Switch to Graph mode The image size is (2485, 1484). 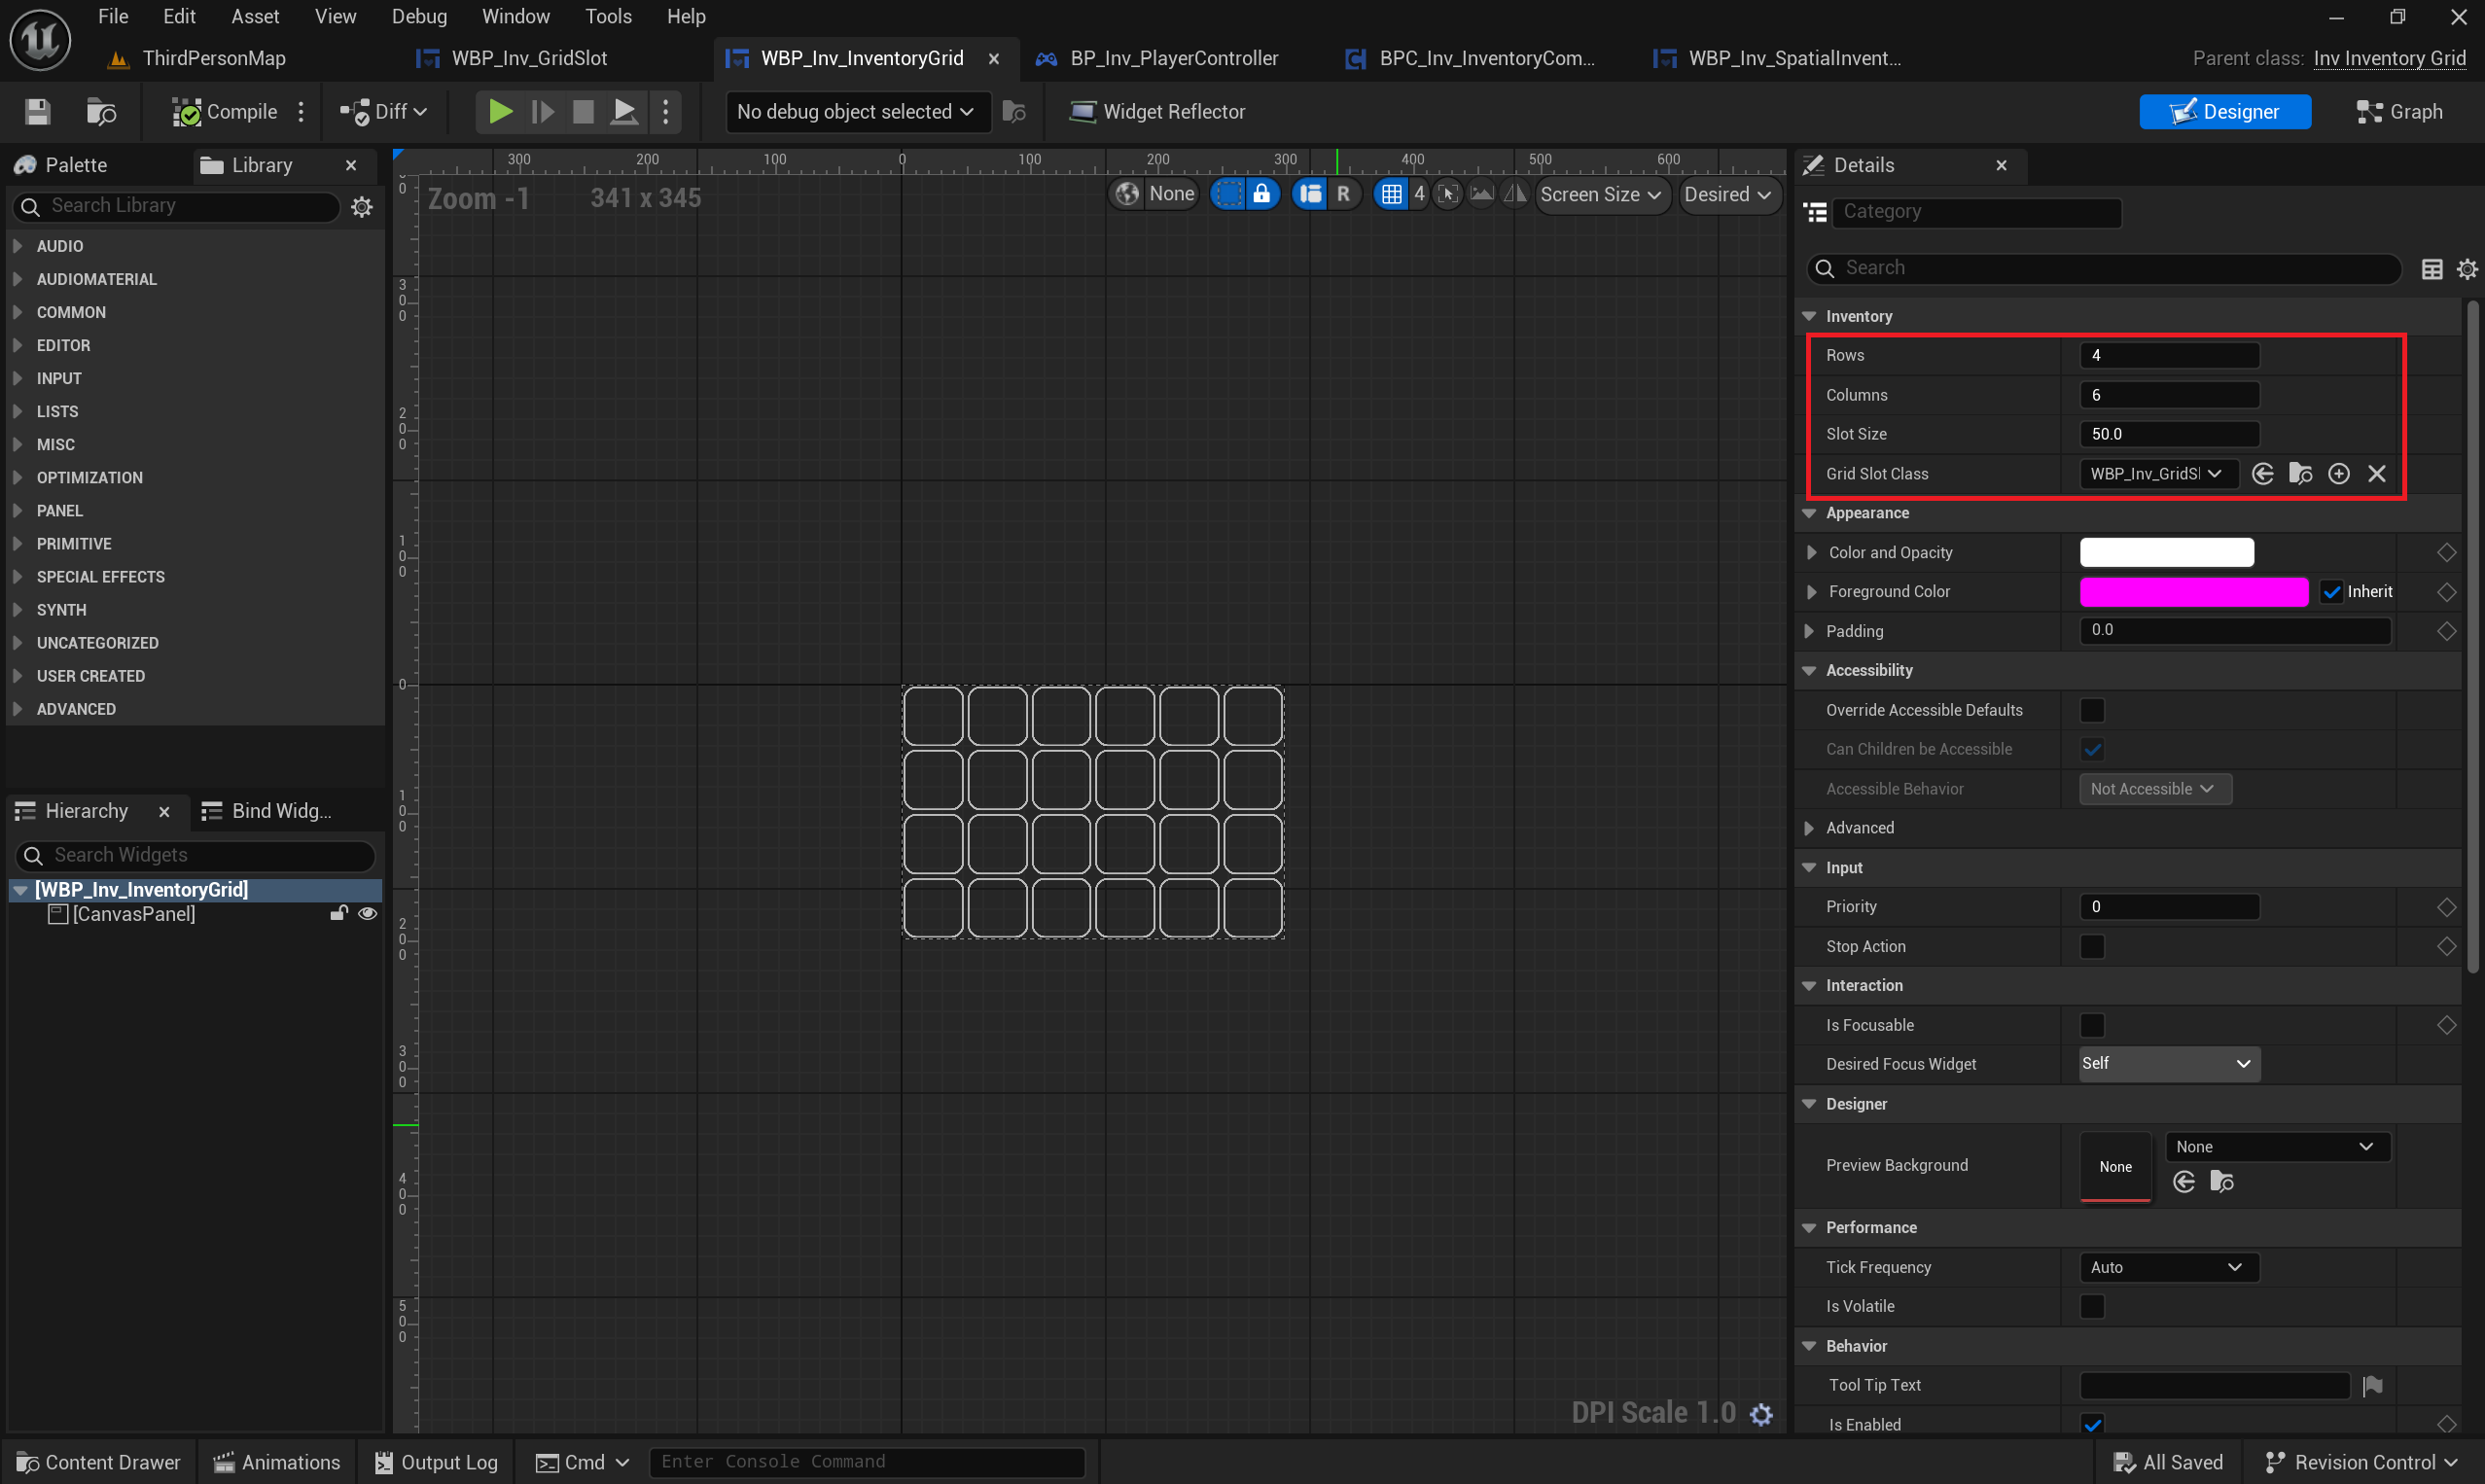coord(2399,112)
